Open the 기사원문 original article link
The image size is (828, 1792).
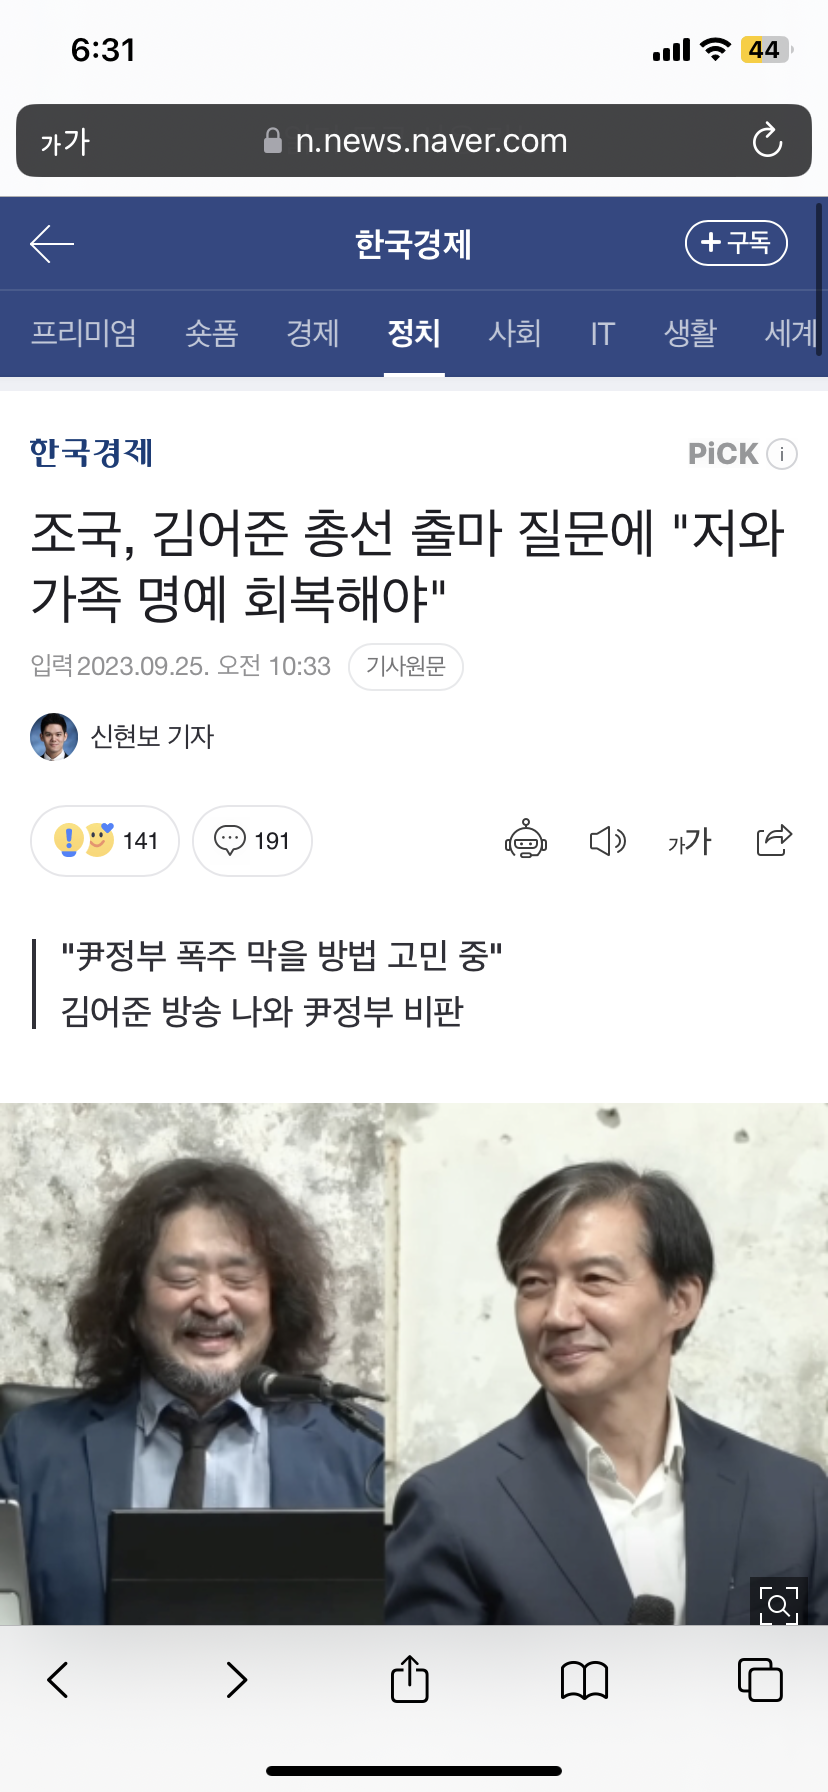coord(406,667)
